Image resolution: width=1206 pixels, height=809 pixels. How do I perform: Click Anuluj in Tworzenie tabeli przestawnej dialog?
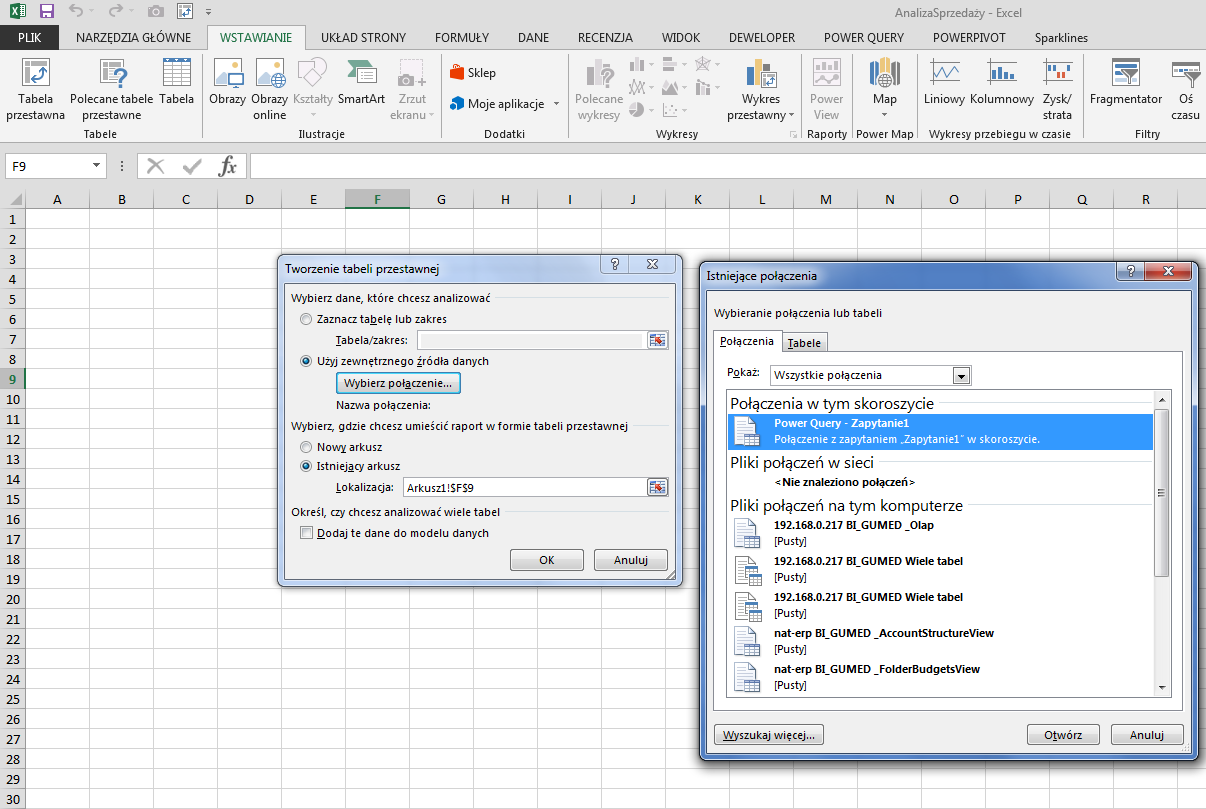(x=631, y=560)
